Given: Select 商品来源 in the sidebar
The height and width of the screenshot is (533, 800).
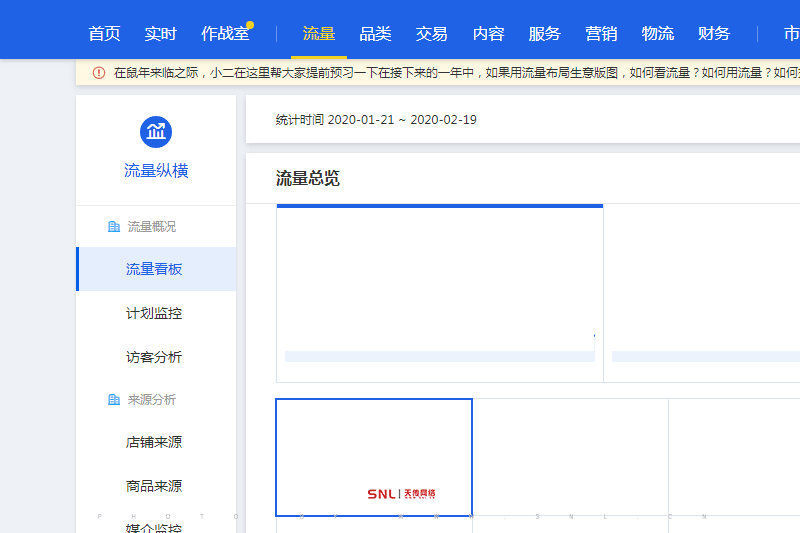Looking at the screenshot, I should click(x=154, y=486).
